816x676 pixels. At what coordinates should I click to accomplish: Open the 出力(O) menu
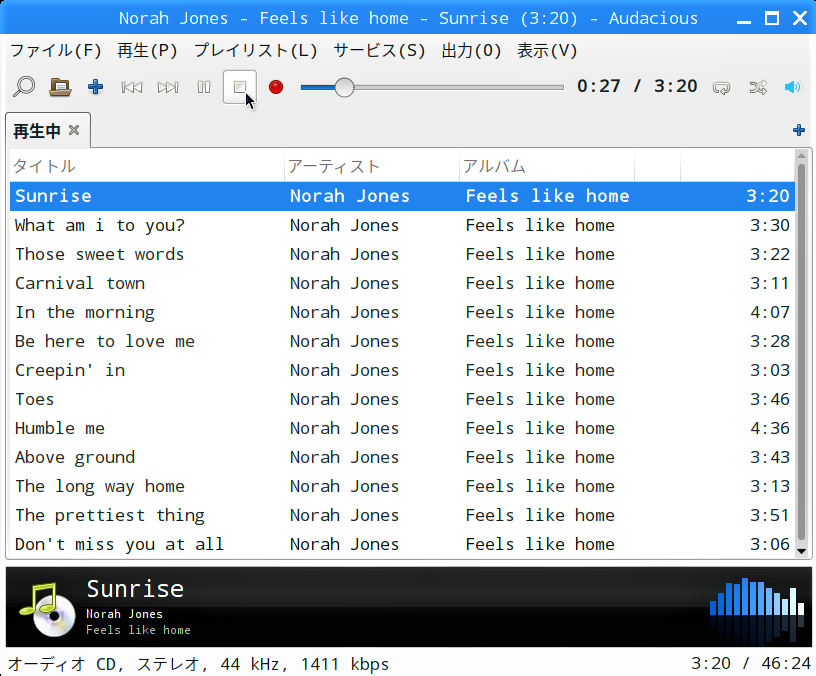(x=471, y=51)
